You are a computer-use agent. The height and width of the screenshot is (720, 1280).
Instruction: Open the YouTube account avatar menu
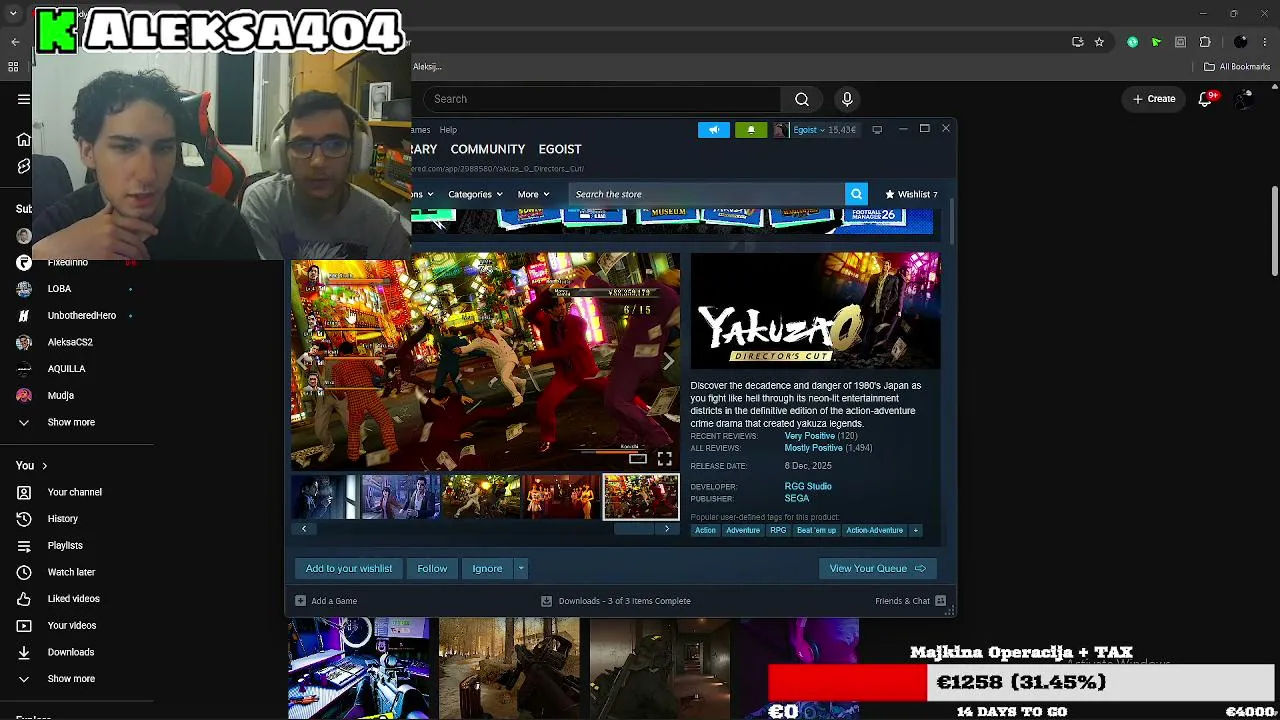1244,99
